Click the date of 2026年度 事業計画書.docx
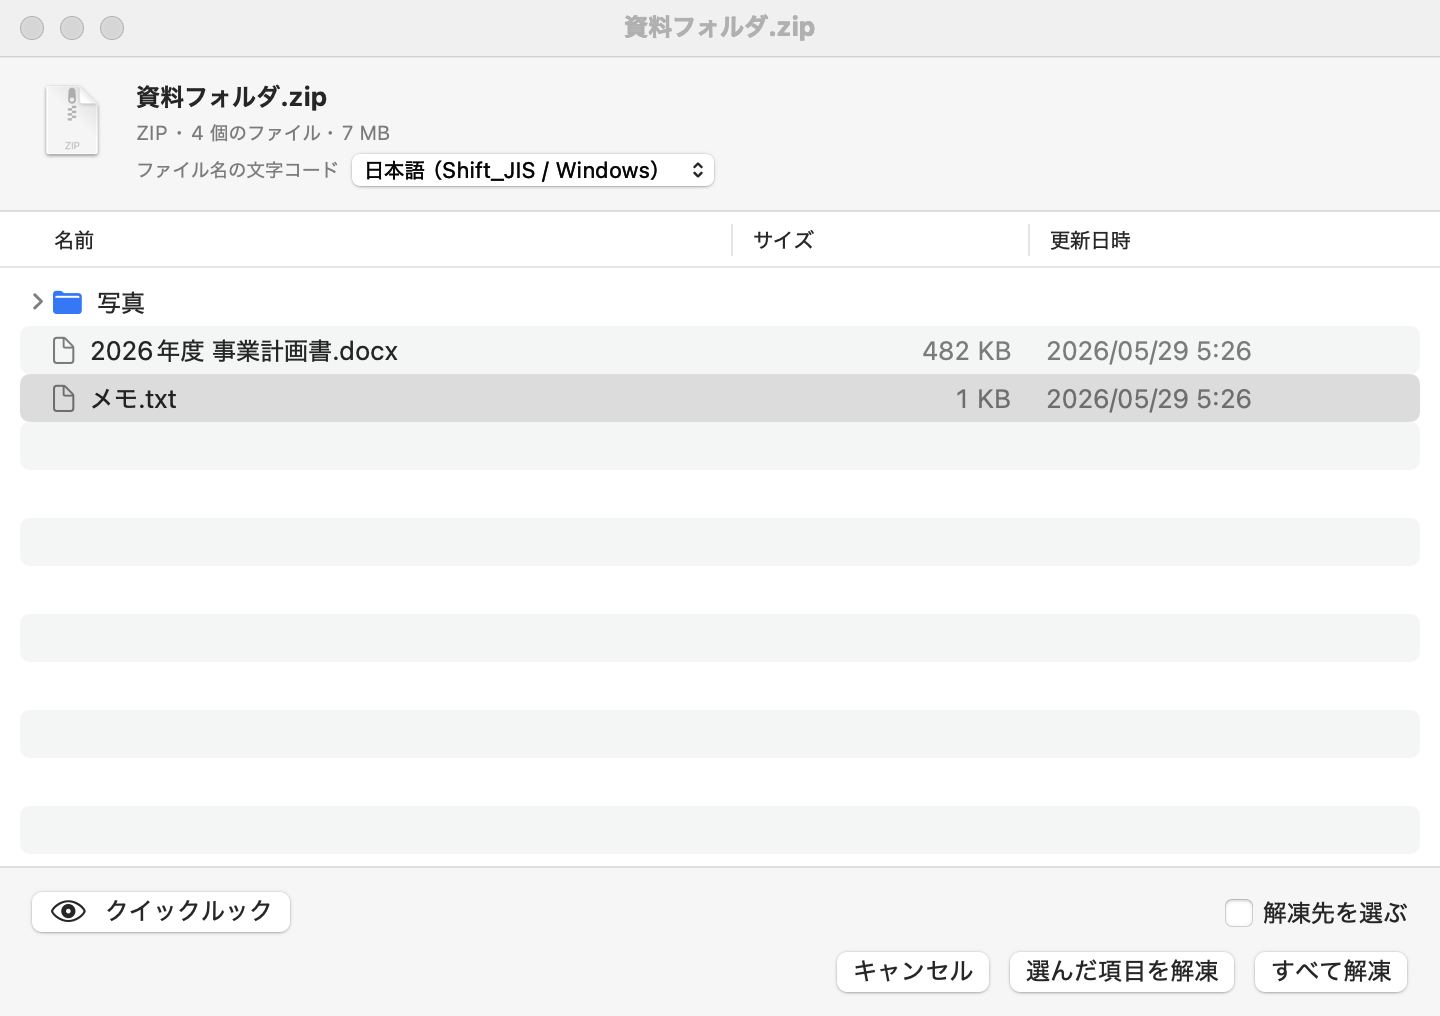The image size is (1440, 1016). click(1149, 351)
